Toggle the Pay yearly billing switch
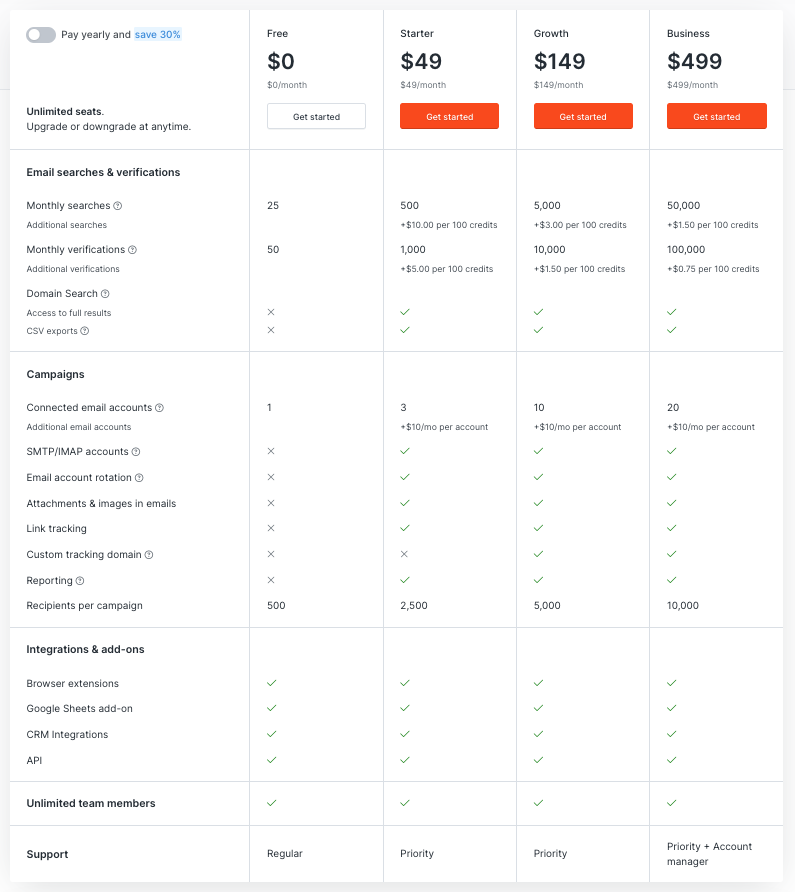 41,34
